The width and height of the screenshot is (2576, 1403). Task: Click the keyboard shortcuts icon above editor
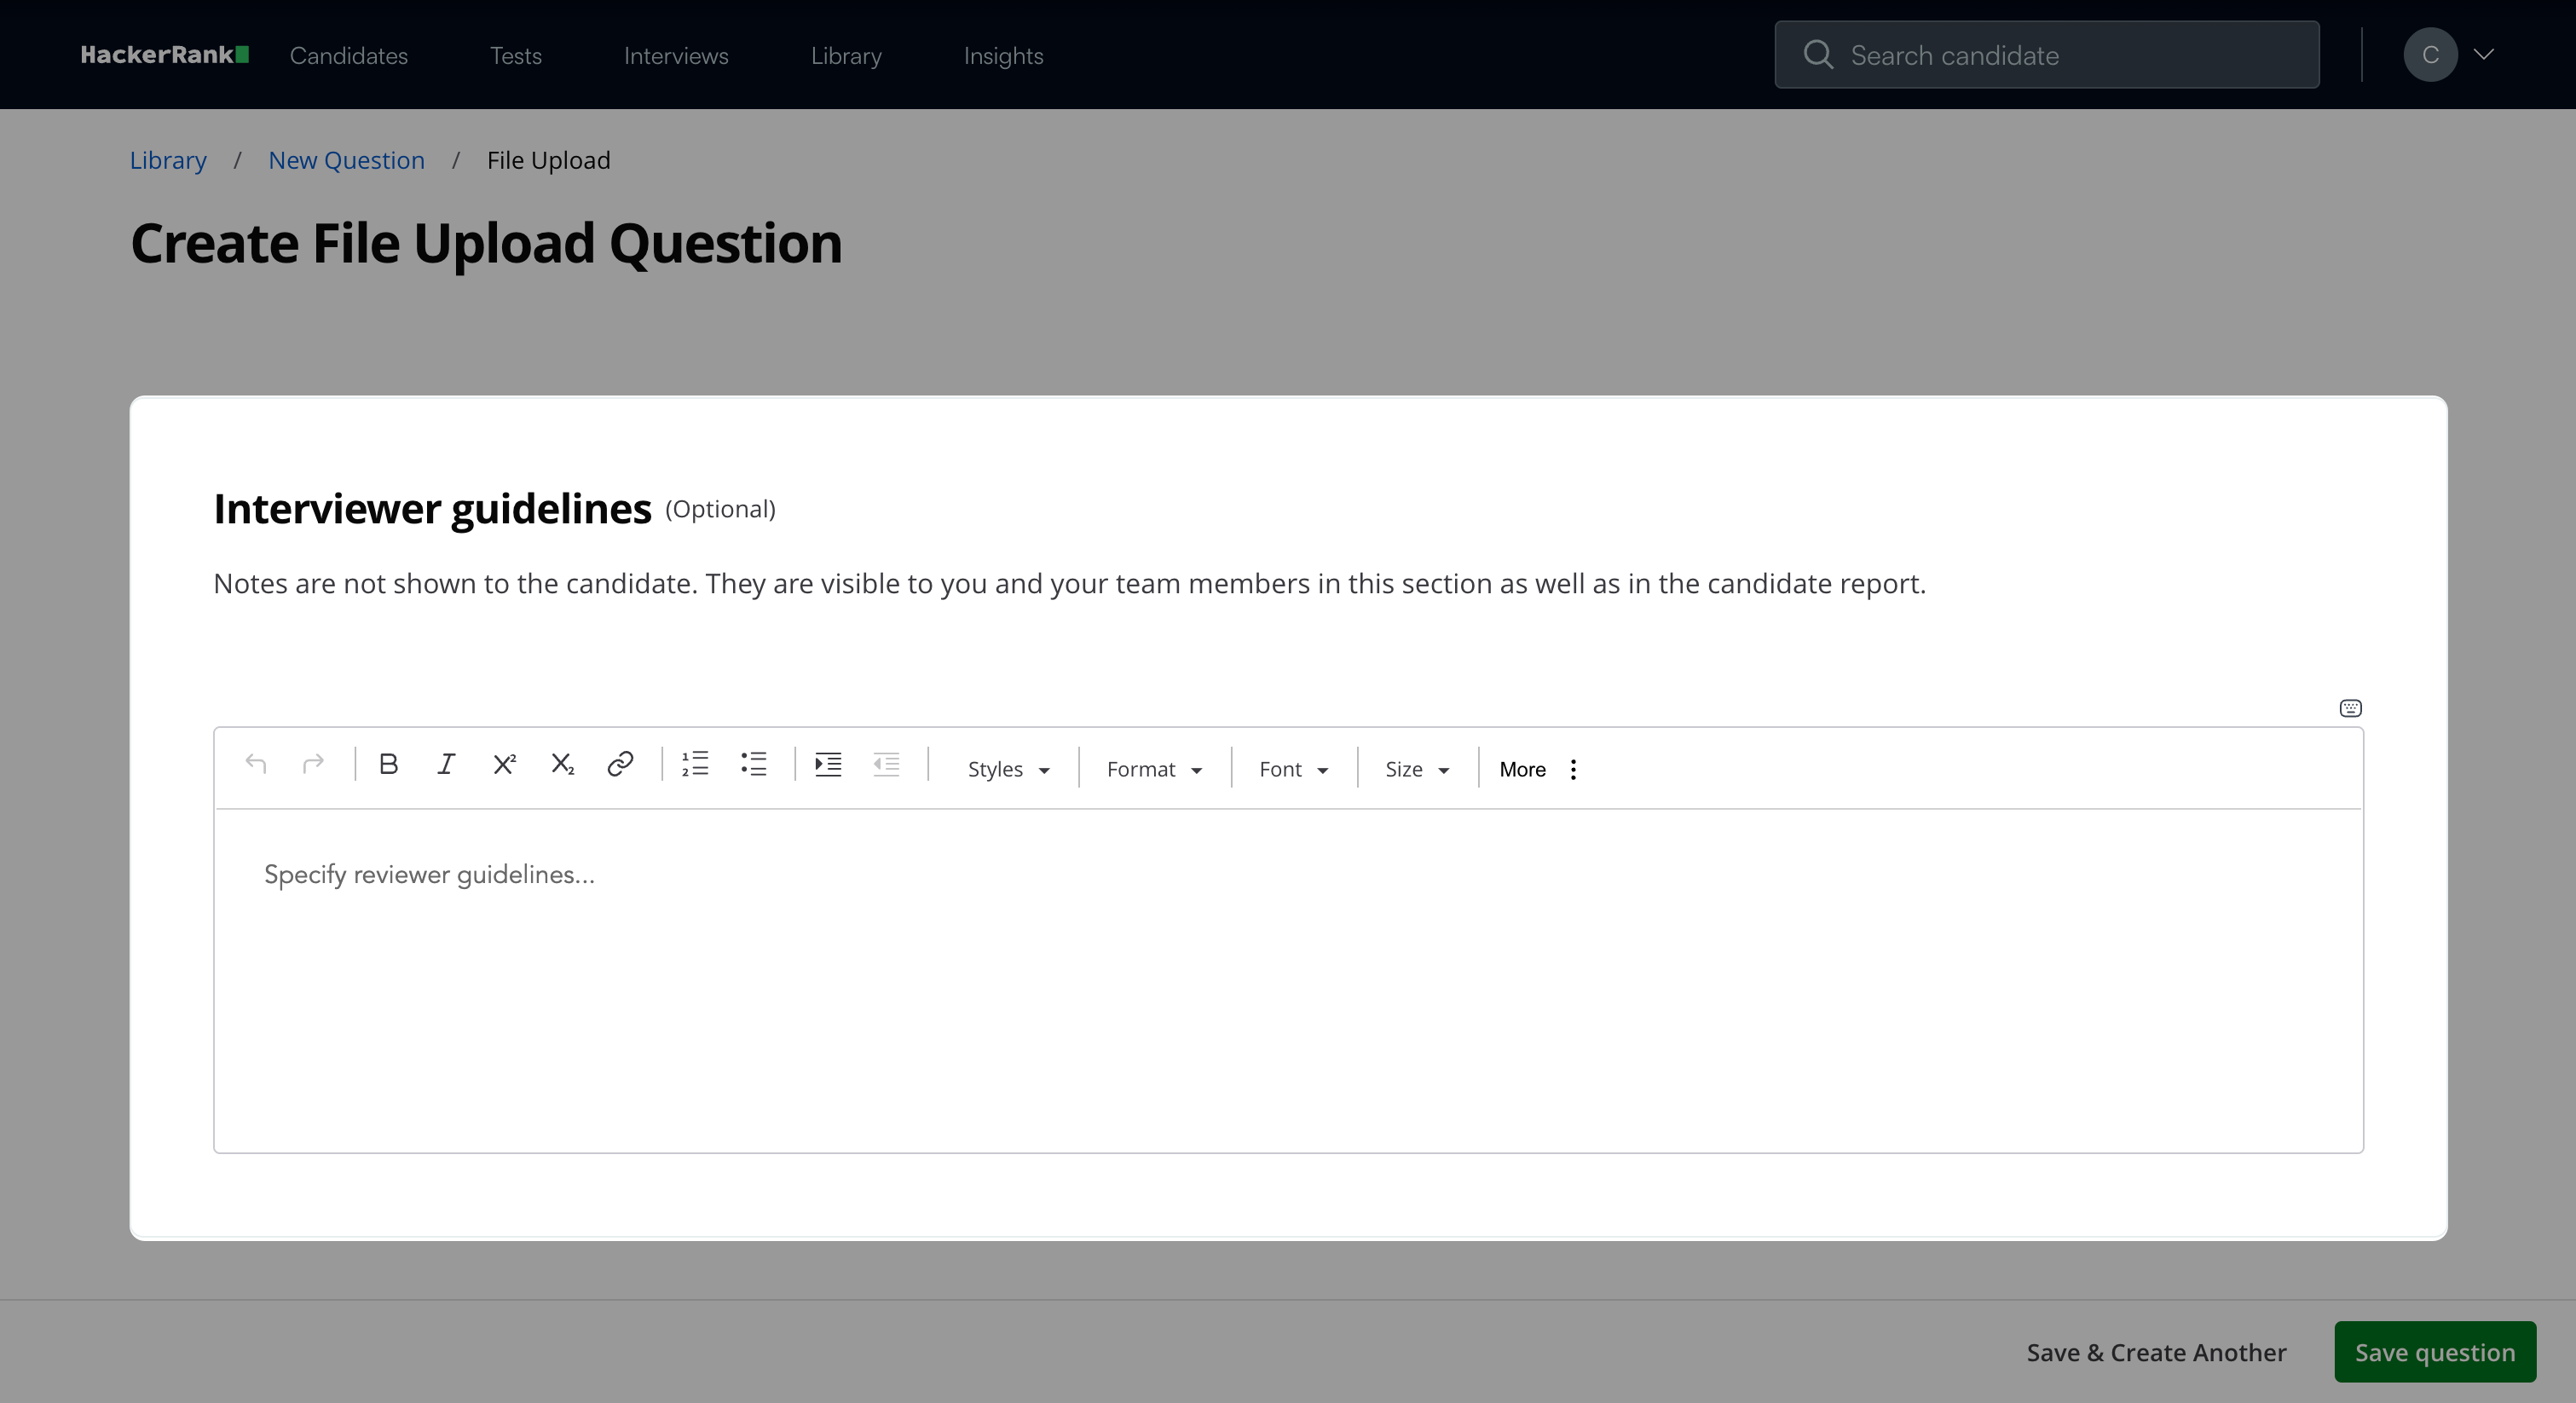(x=2350, y=708)
